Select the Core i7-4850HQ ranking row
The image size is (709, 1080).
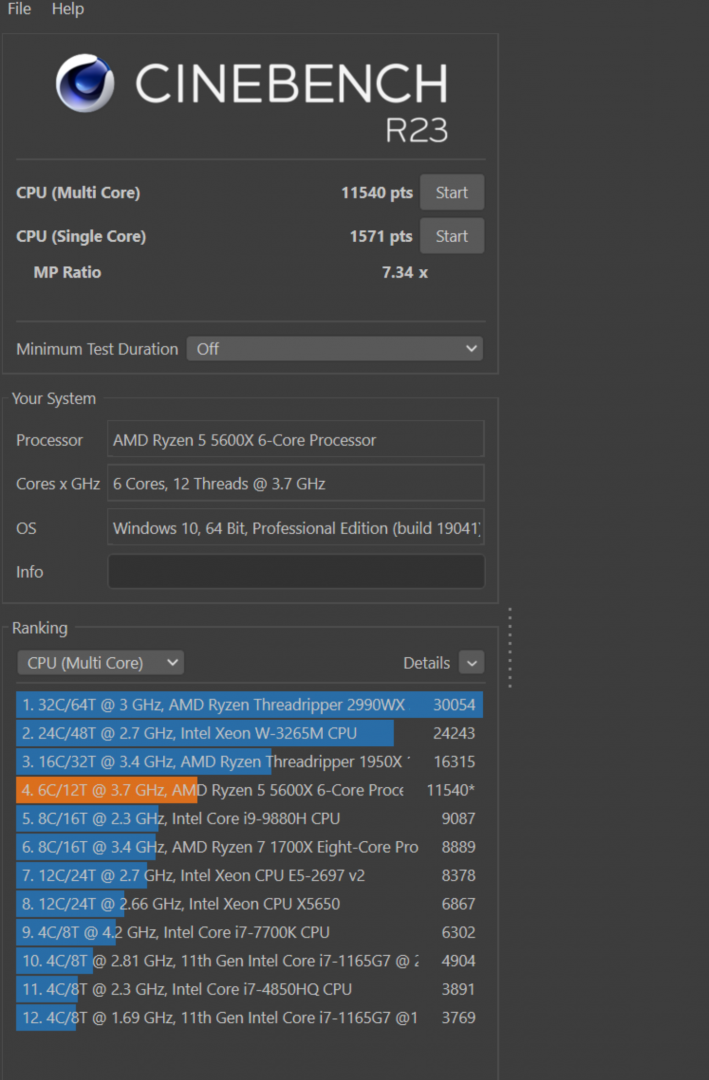[x=249, y=989]
